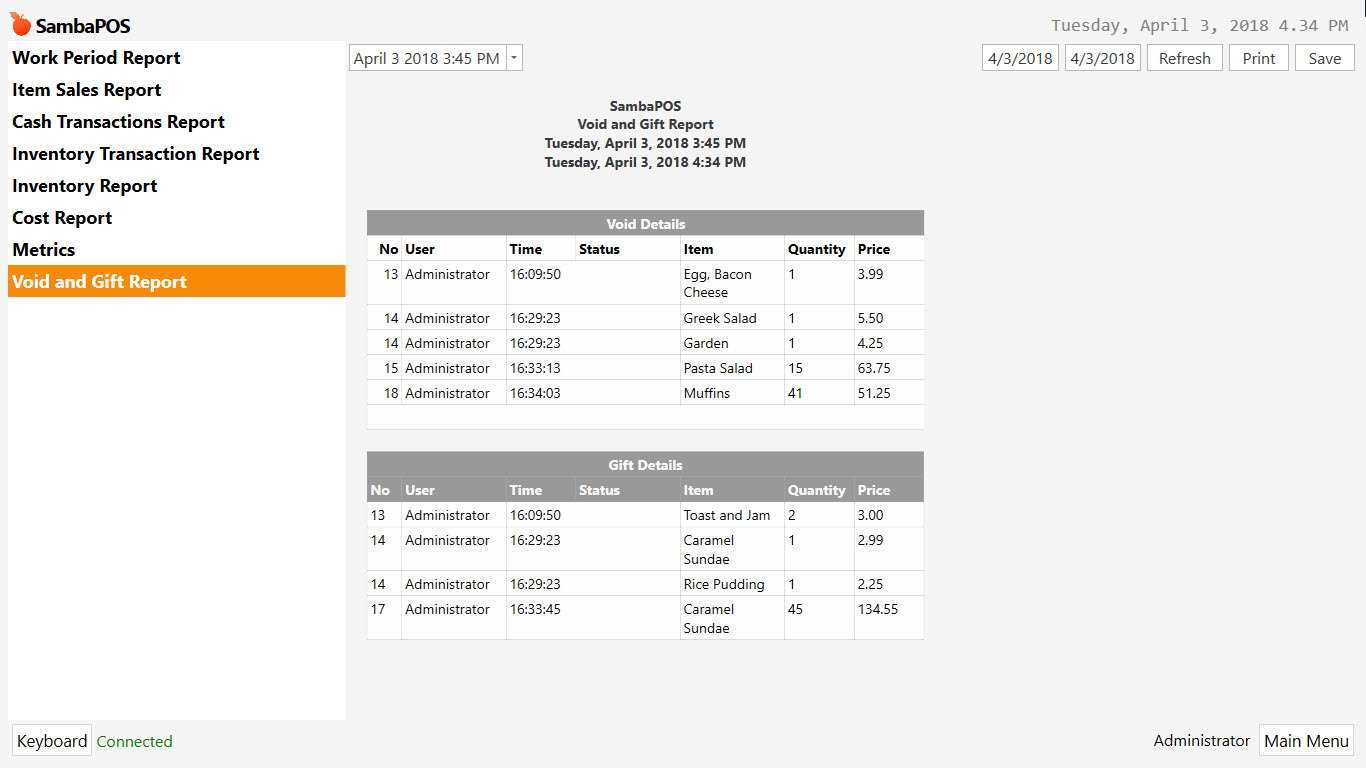This screenshot has width=1366, height=768.
Task: Open the Metrics report
Action: [41, 249]
